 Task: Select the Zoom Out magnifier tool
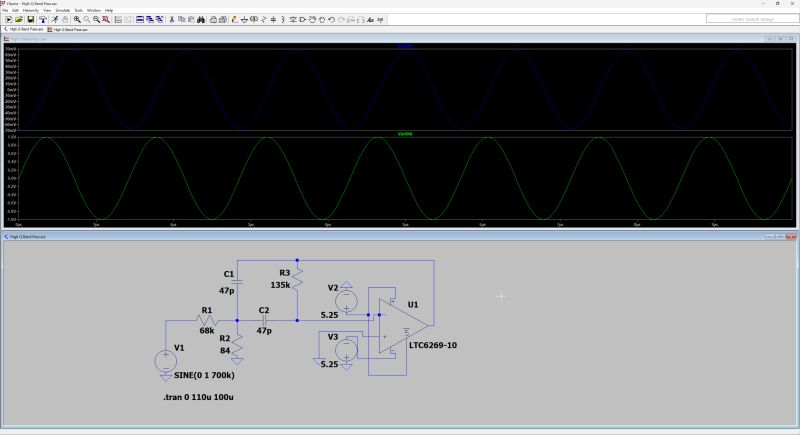coord(96,19)
